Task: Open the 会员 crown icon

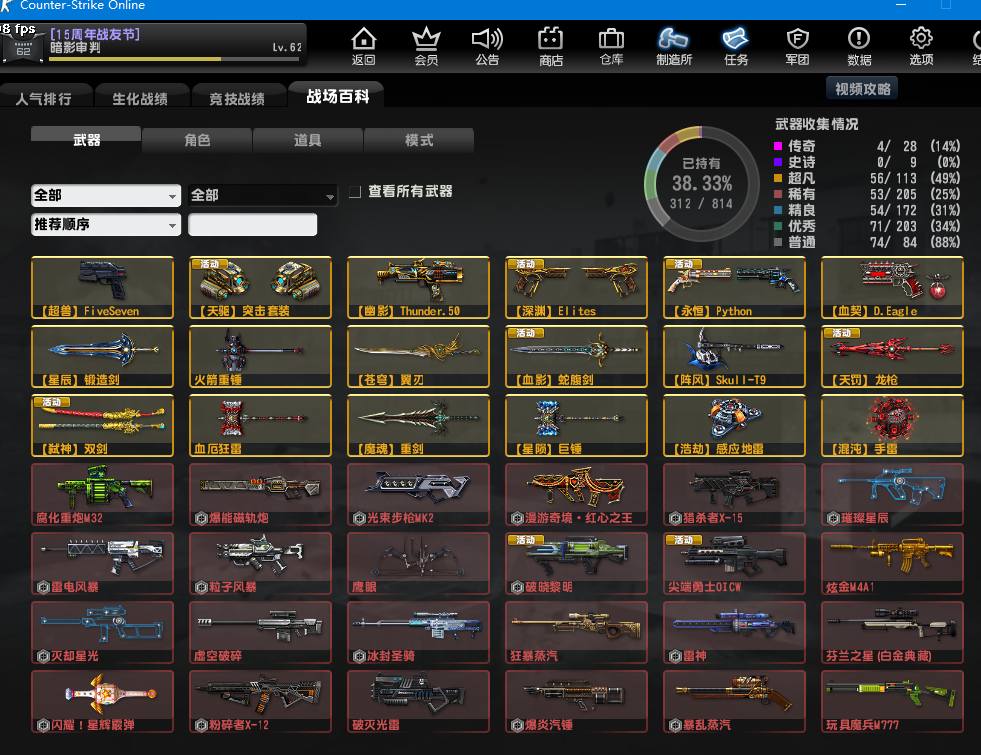Action: [x=426, y=46]
